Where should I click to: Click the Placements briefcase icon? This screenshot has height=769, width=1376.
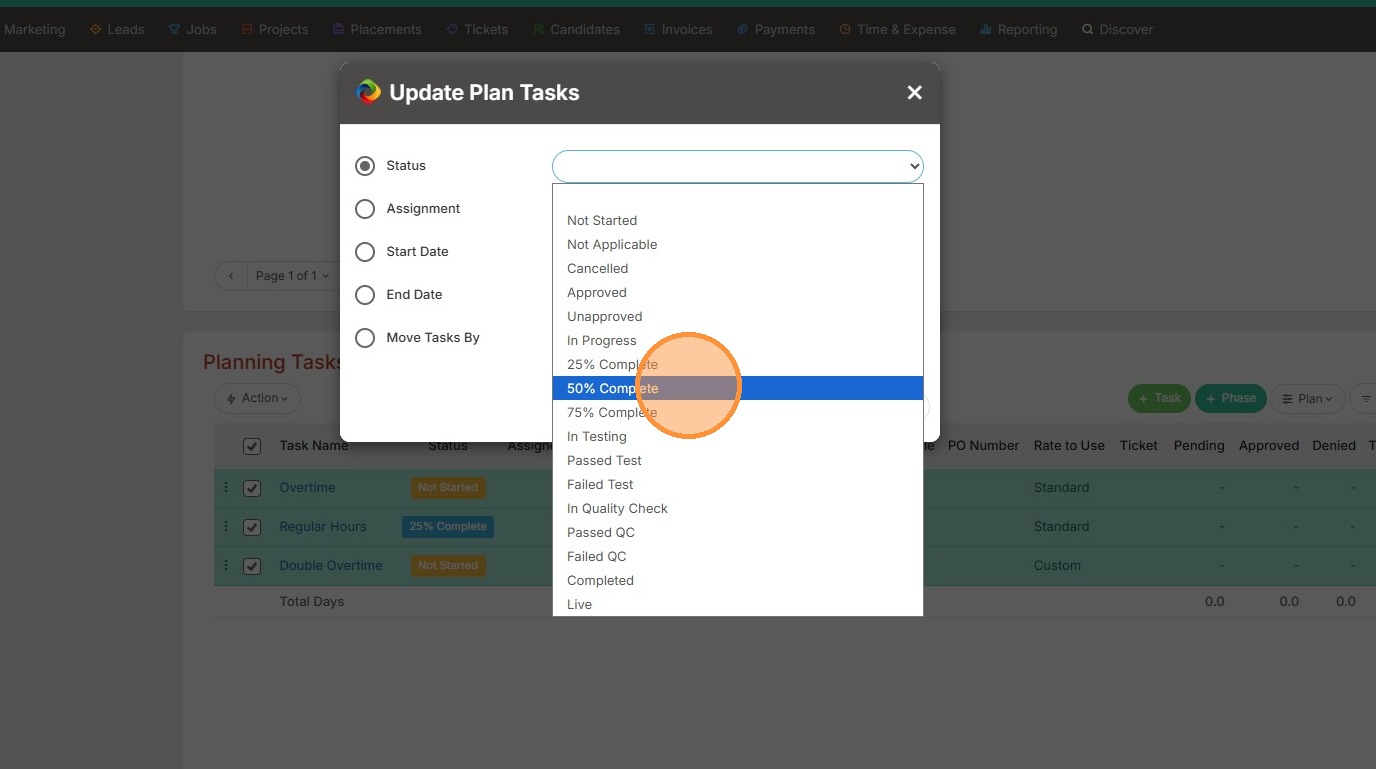pyautogui.click(x=339, y=30)
